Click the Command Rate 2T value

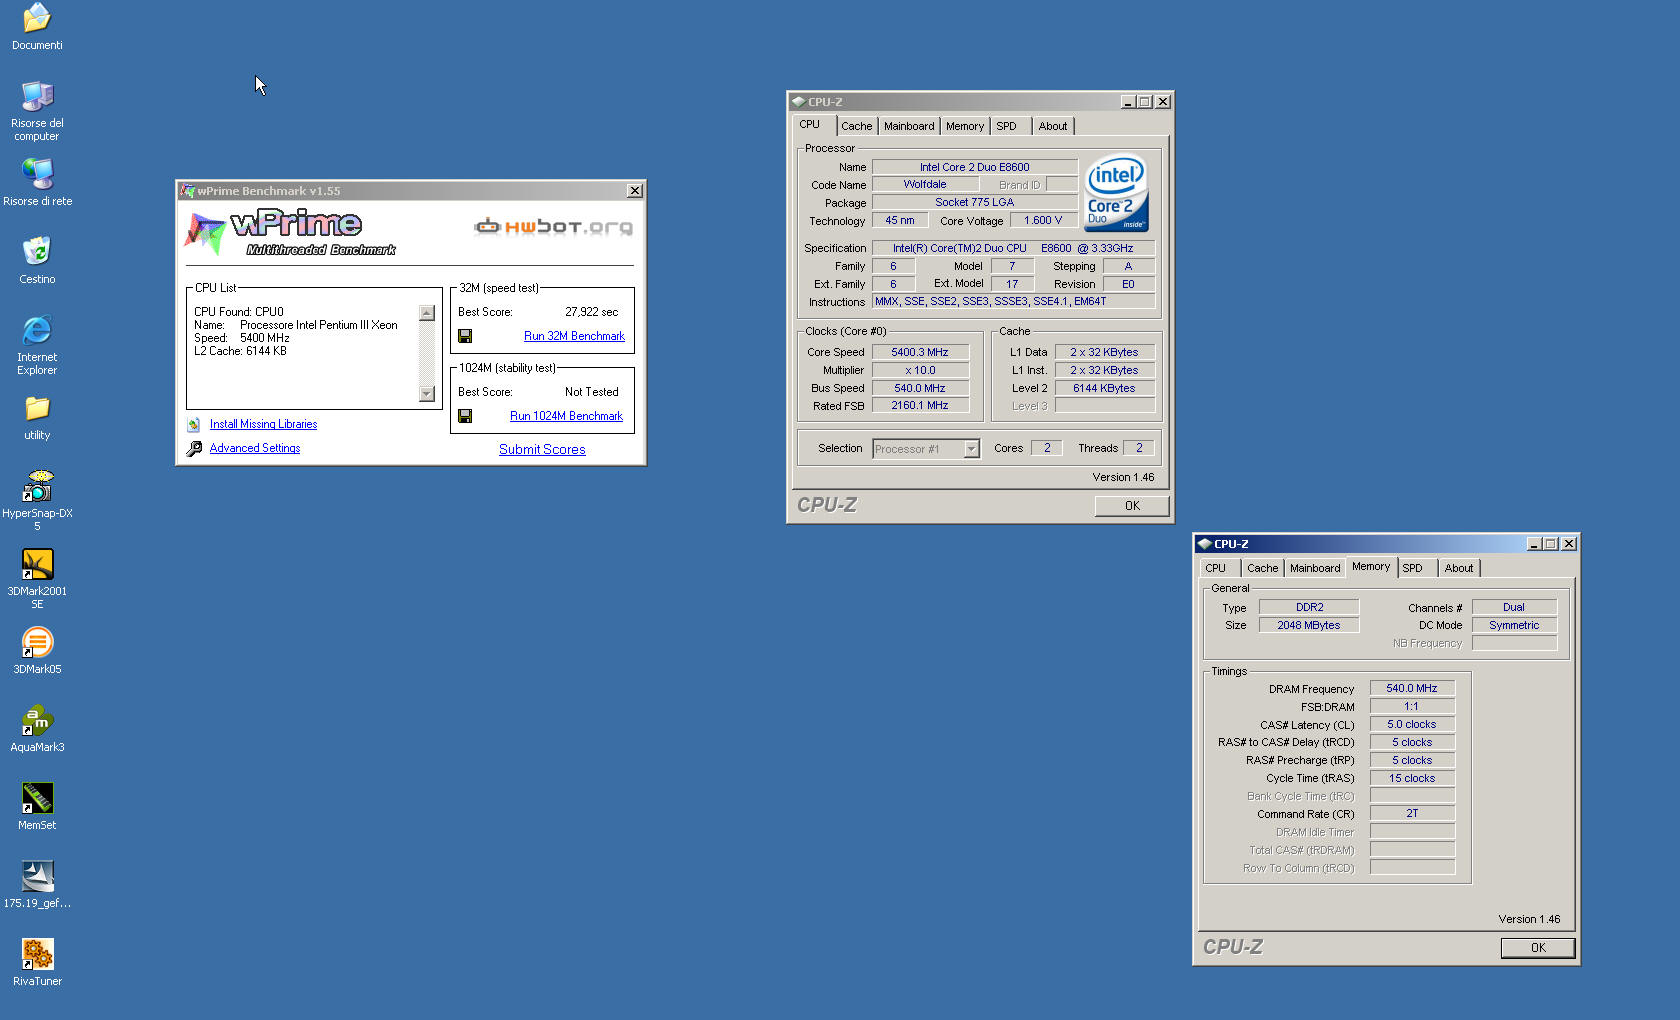pyautogui.click(x=1412, y=813)
